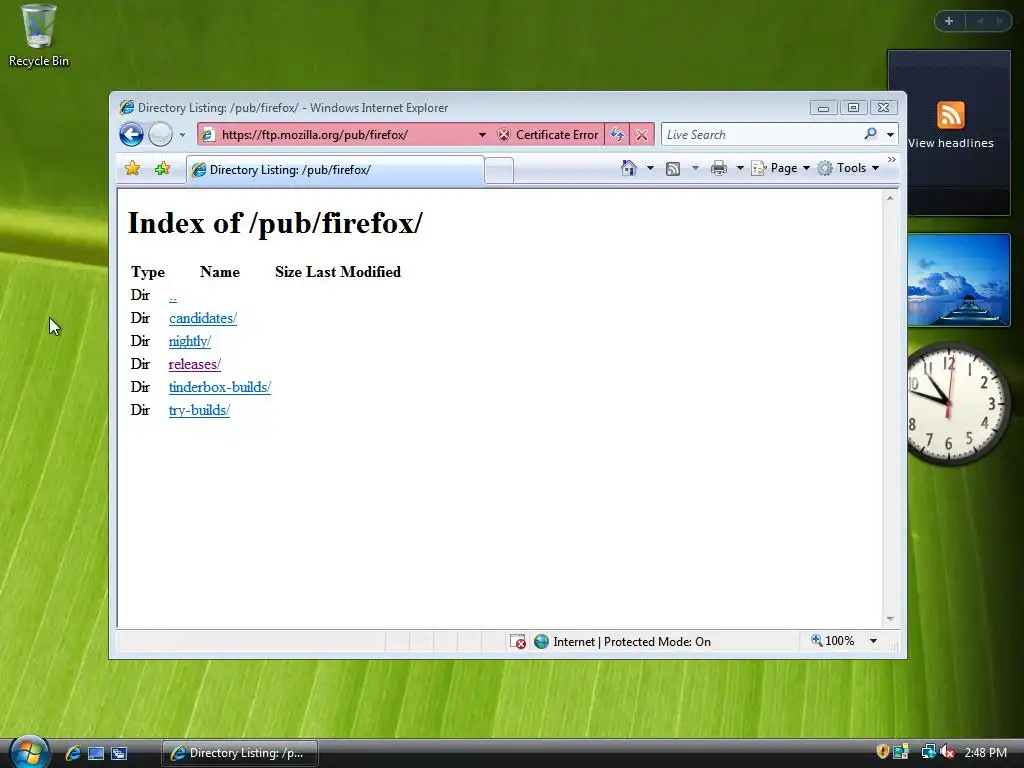Click the popup blocked status bar icon
The height and width of the screenshot is (768, 1024).
(517, 641)
